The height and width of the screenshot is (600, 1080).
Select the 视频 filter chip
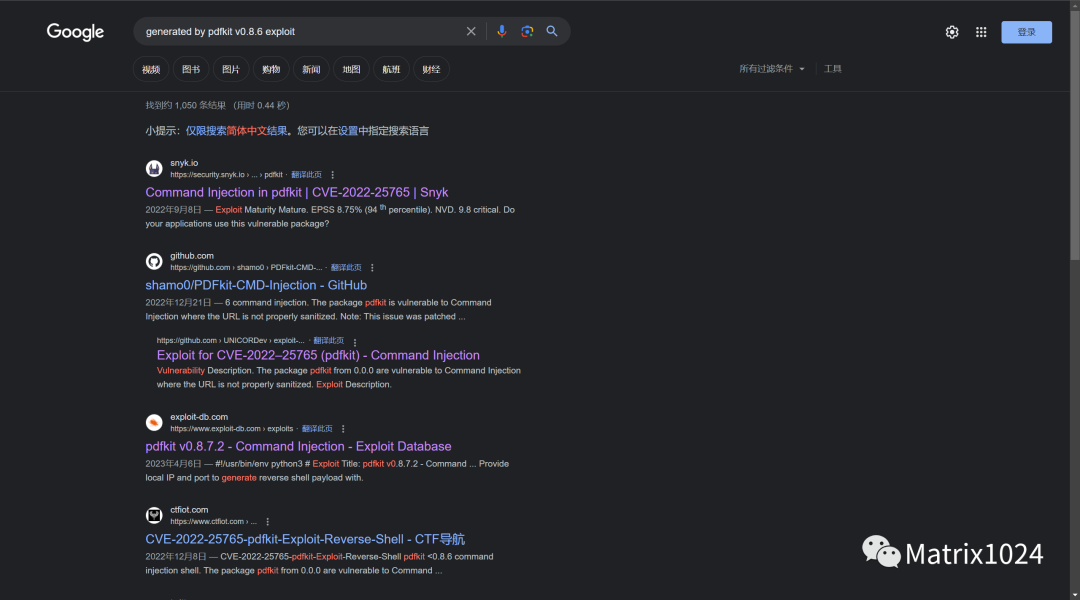click(x=151, y=70)
